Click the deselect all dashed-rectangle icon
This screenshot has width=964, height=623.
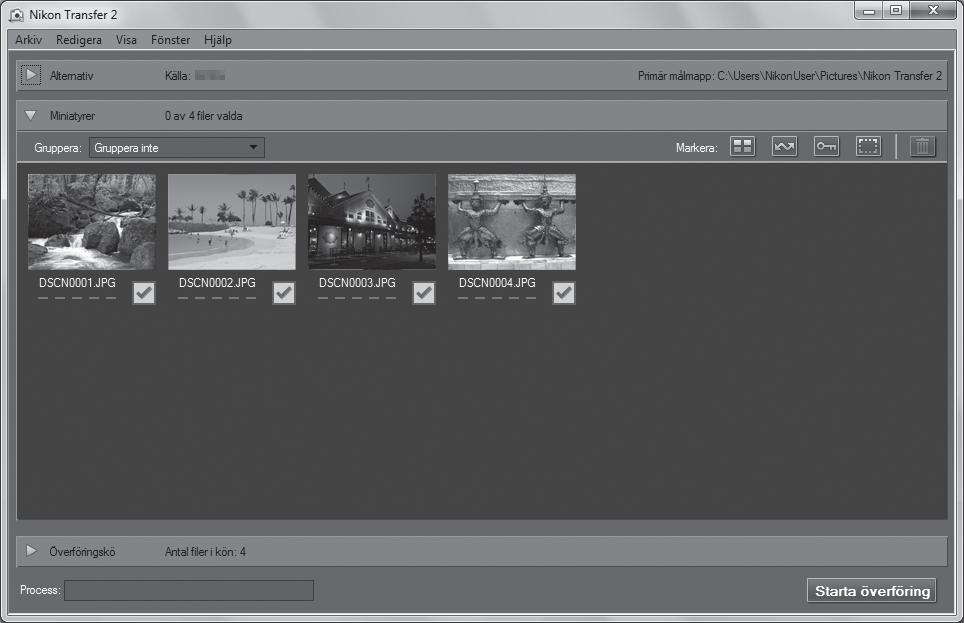[868, 146]
